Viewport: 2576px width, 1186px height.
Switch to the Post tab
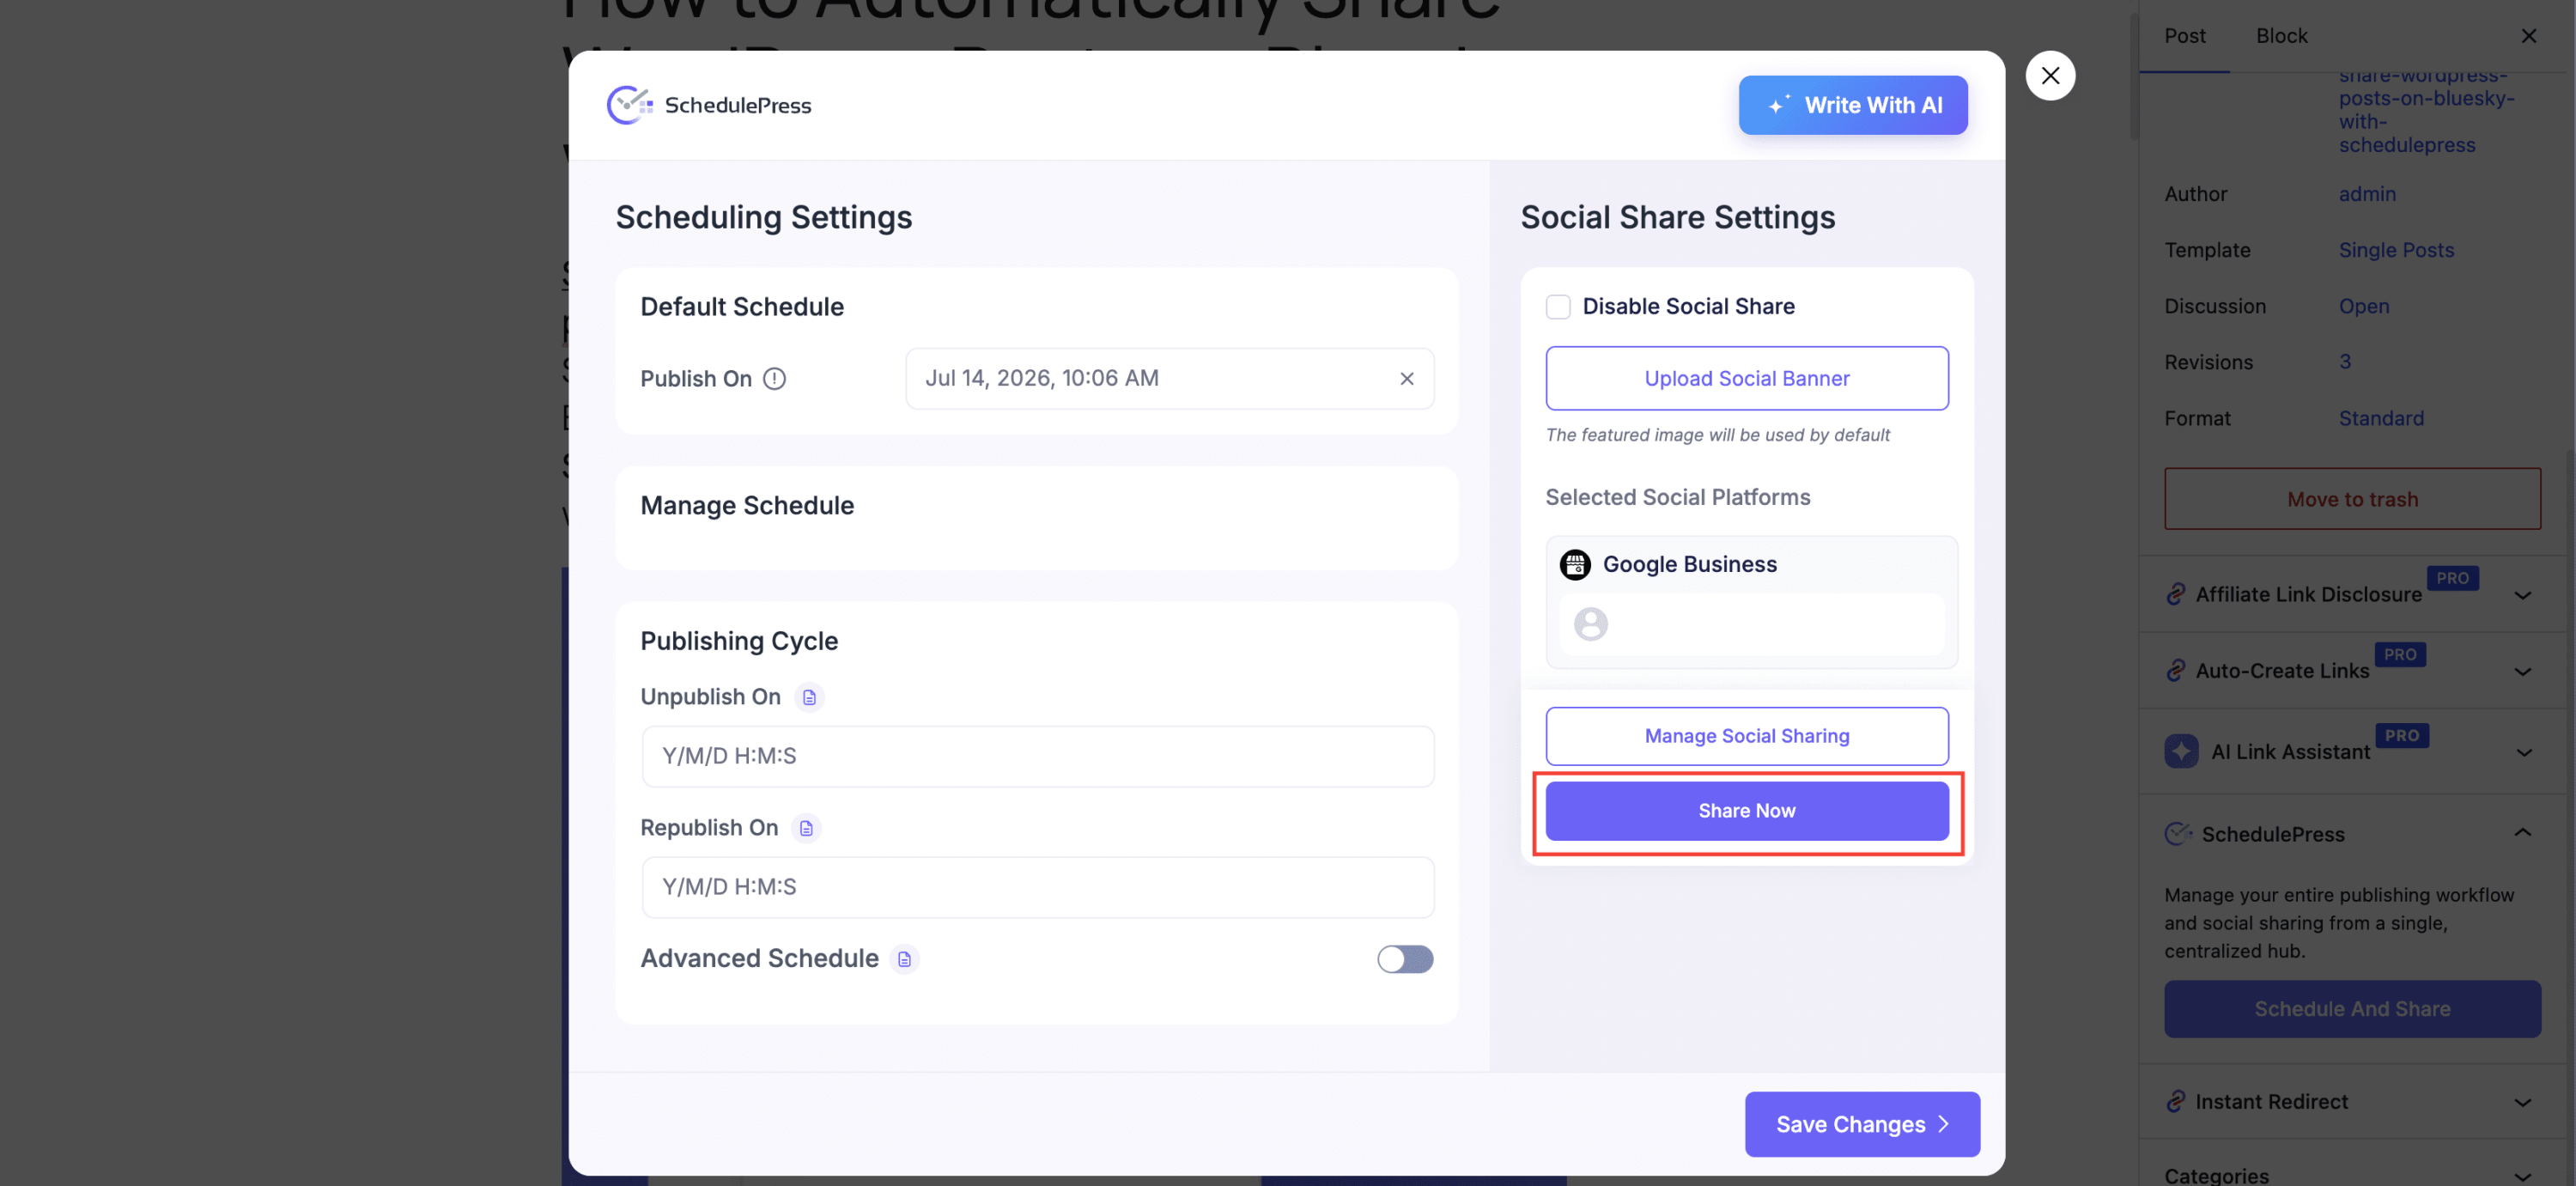2184,36
